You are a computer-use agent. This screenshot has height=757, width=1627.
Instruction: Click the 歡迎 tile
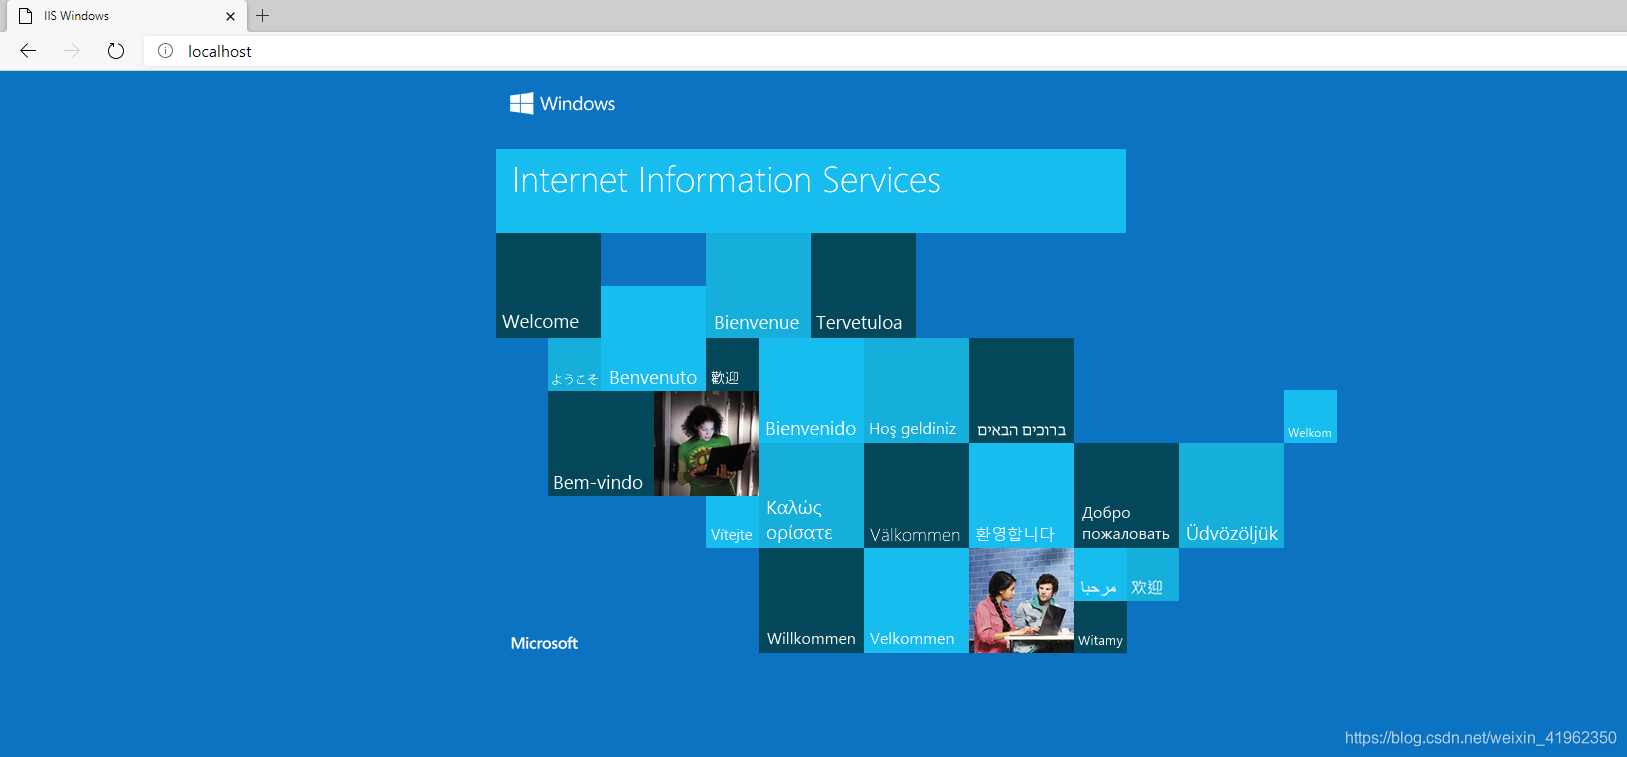pos(732,364)
